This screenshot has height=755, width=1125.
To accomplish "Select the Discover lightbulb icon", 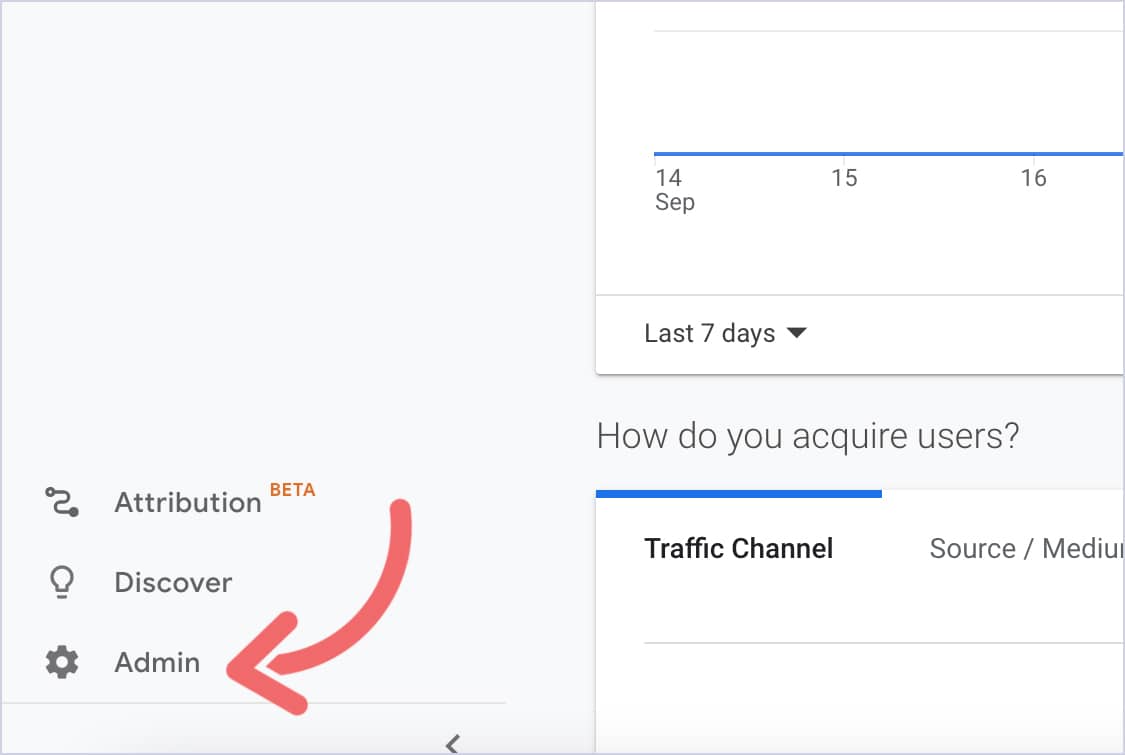I will coord(61,581).
